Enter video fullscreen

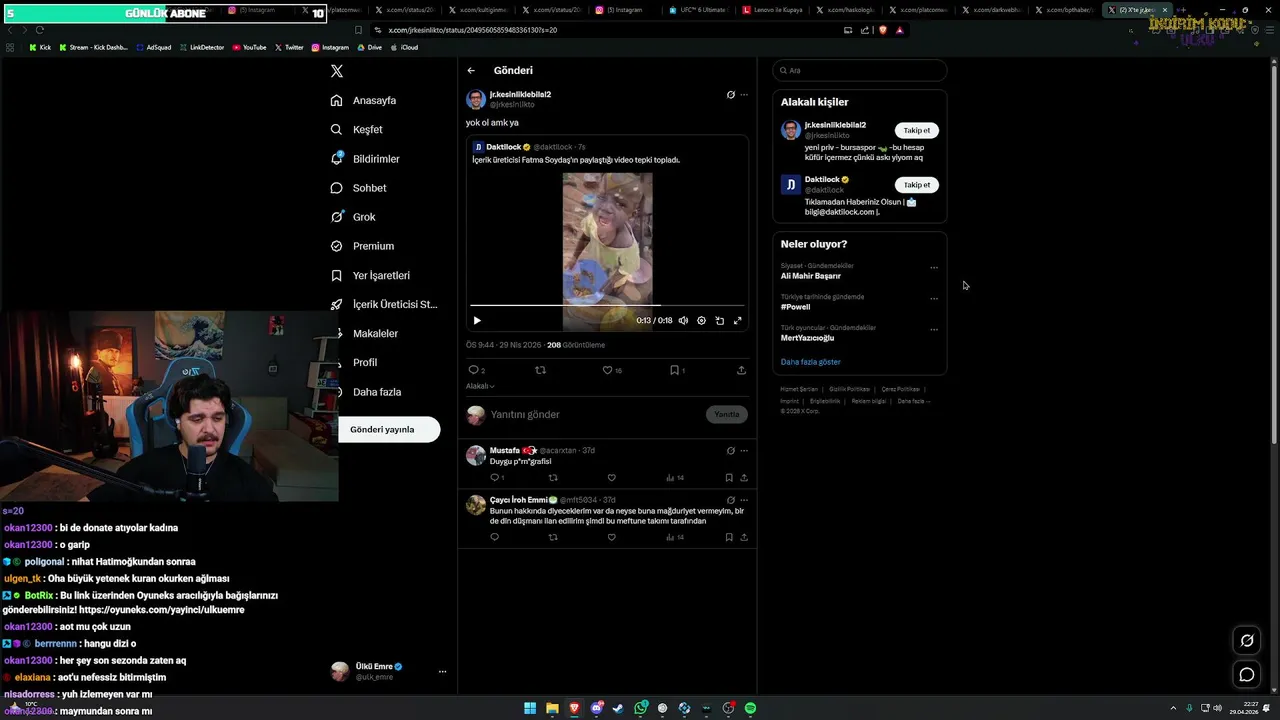pyautogui.click(x=738, y=321)
